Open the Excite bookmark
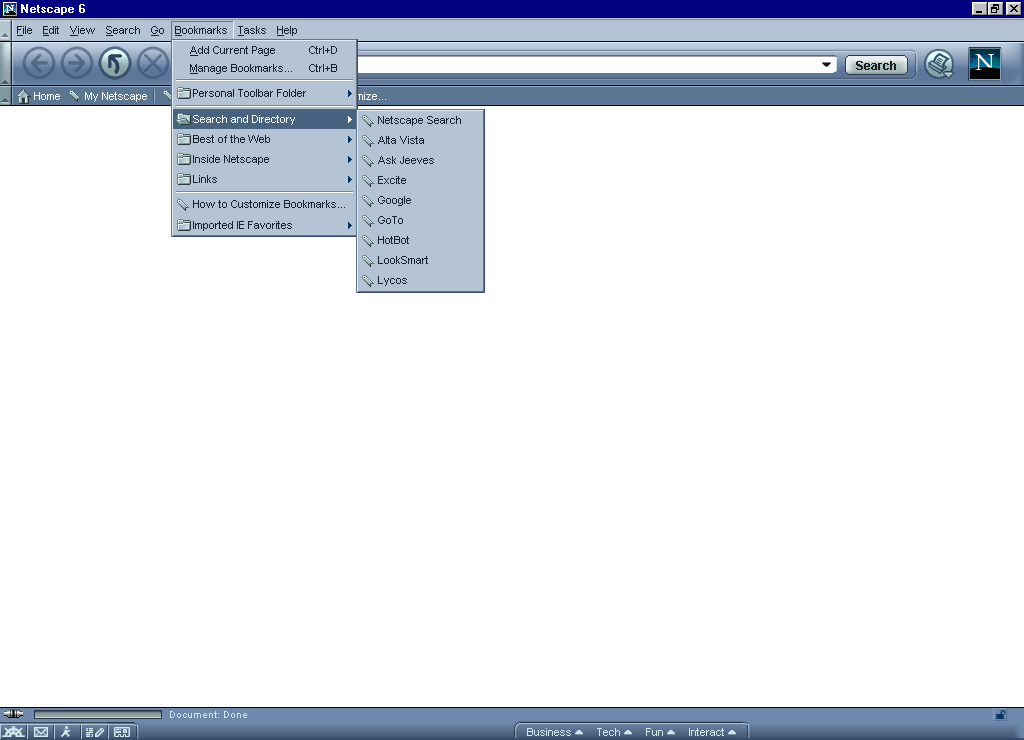Screen dimensions: 1024x740 click(421, 180)
